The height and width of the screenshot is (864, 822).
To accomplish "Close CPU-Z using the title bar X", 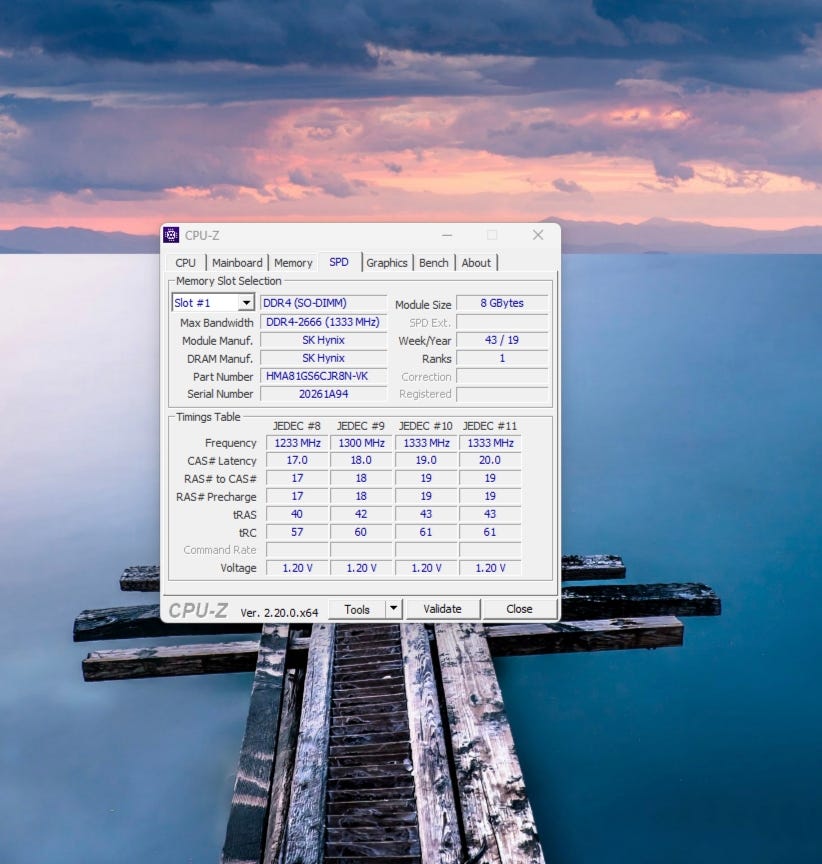I will 538,235.
